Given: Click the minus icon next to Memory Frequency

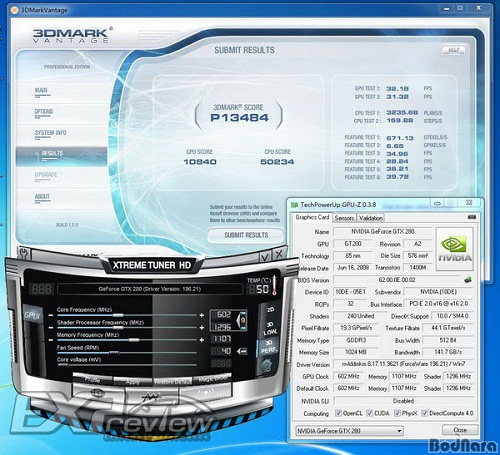Looking at the screenshot, I should tap(51, 340).
